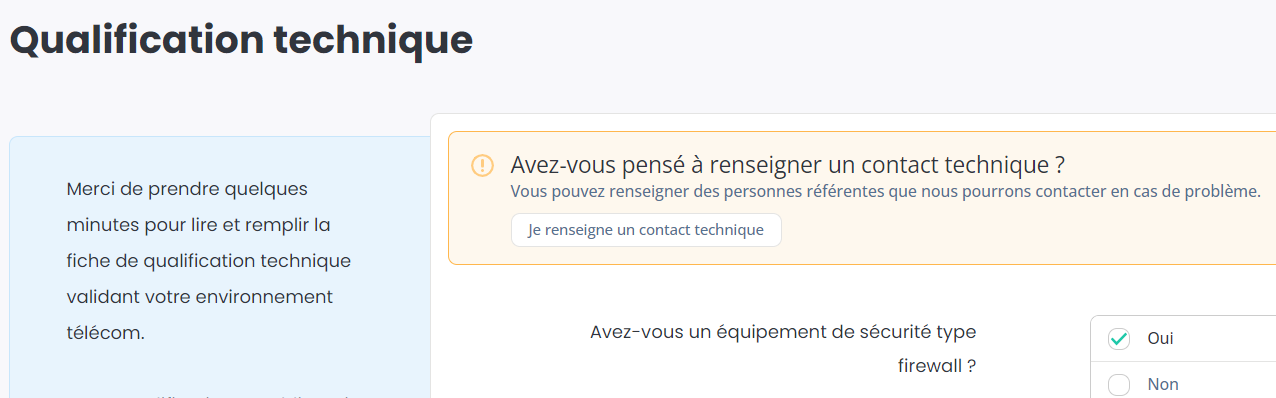Click the line validant votre environnement

(199, 297)
